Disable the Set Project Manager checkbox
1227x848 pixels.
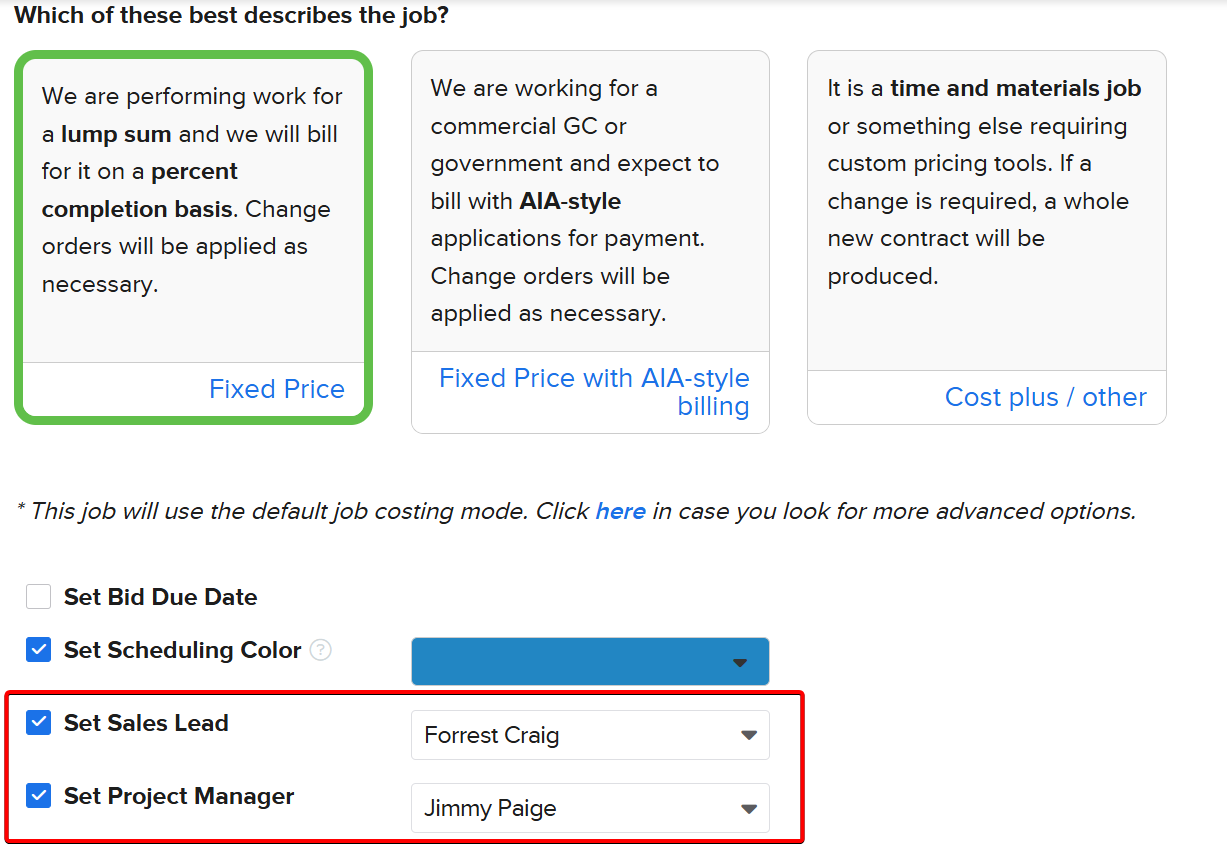(x=38, y=796)
